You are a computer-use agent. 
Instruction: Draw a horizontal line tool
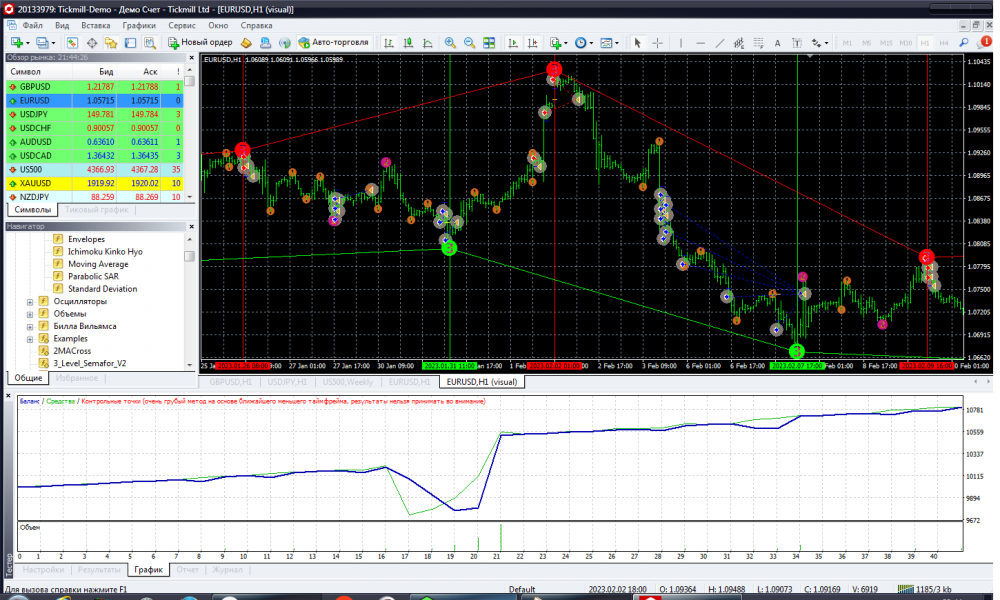700,43
